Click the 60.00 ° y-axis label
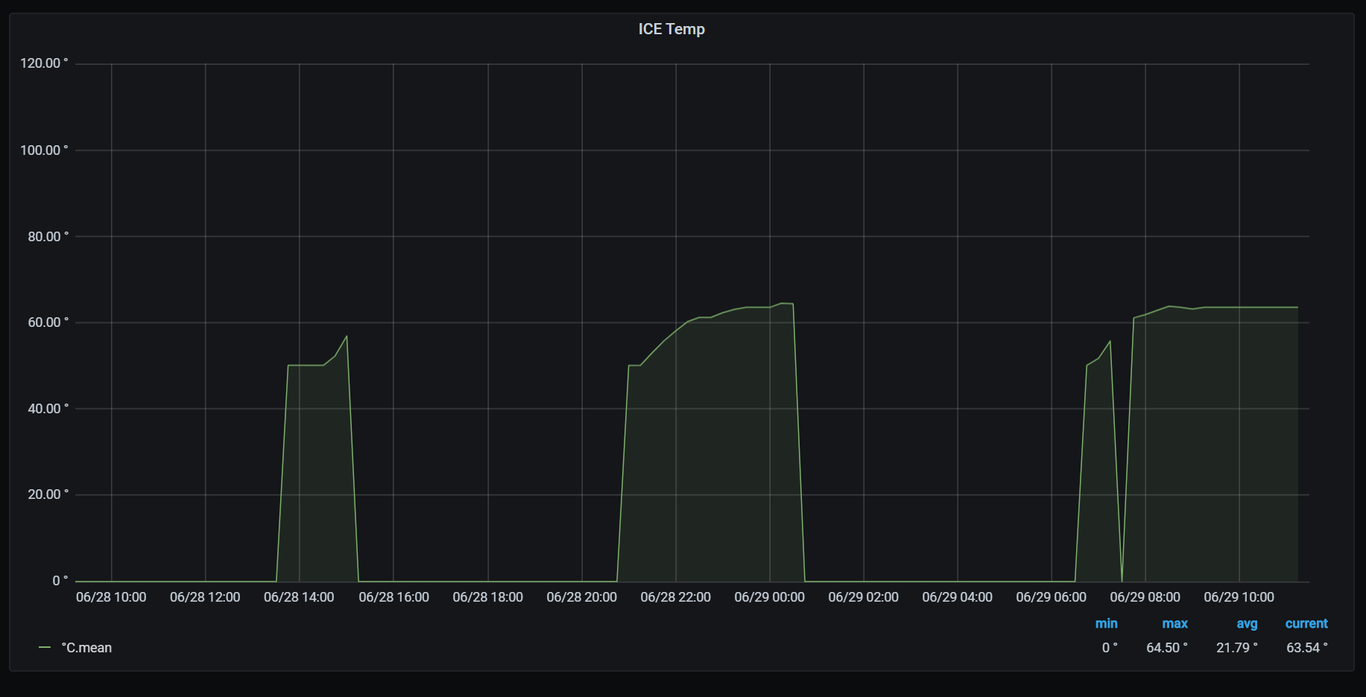1366x697 pixels. (48, 322)
